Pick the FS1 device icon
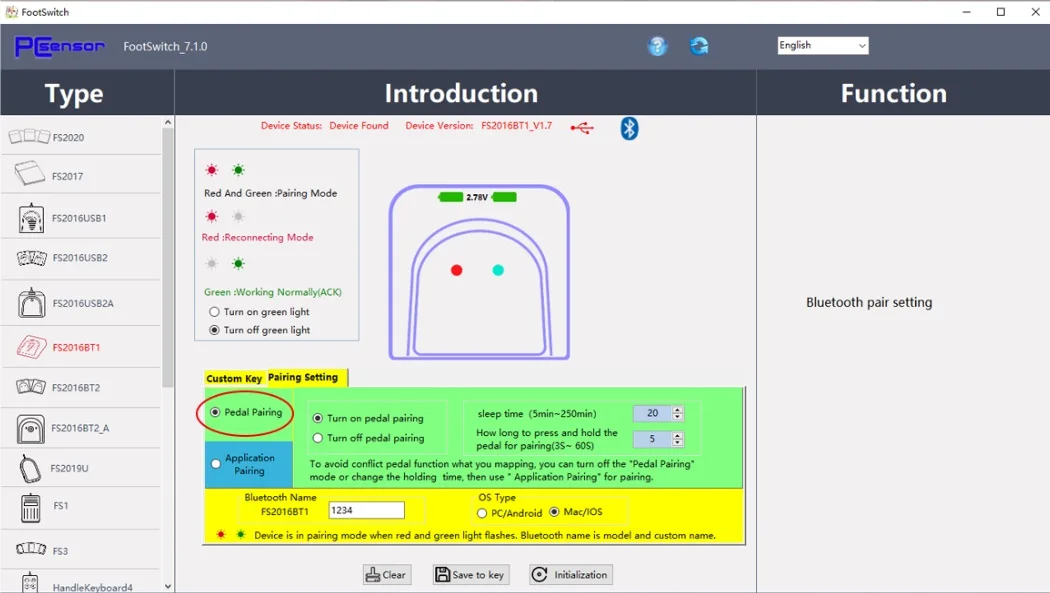This screenshot has width=1050, height=593. 30,507
